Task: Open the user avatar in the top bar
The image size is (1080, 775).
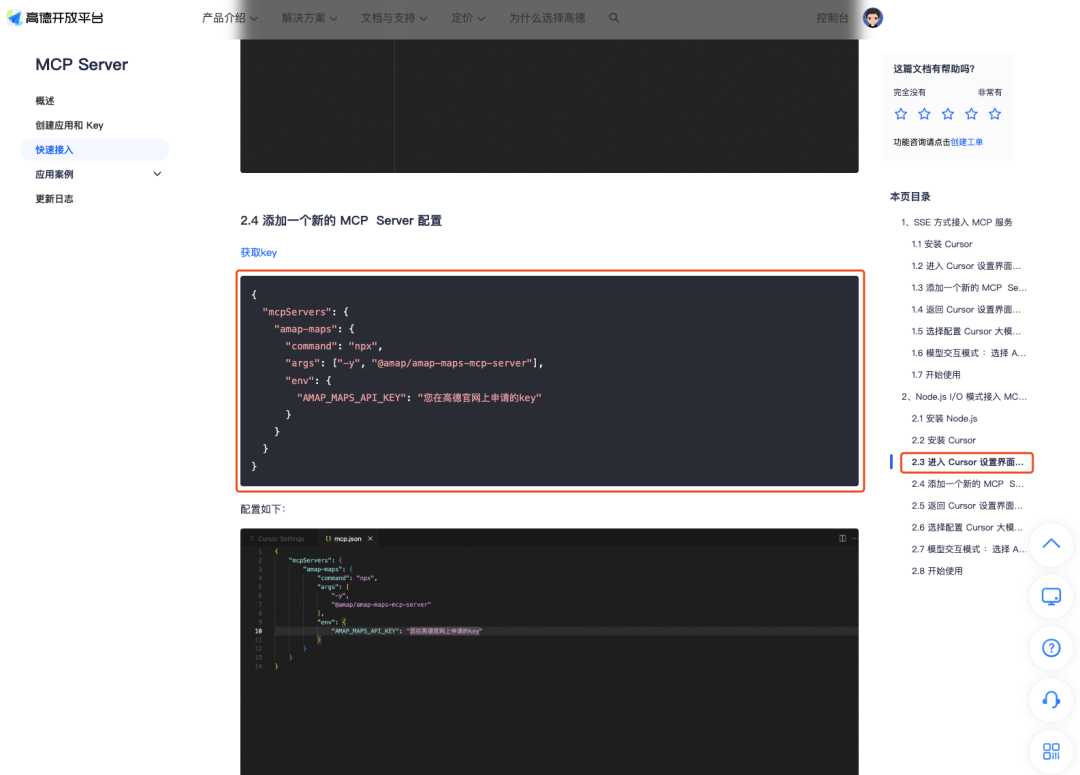Action: [872, 17]
